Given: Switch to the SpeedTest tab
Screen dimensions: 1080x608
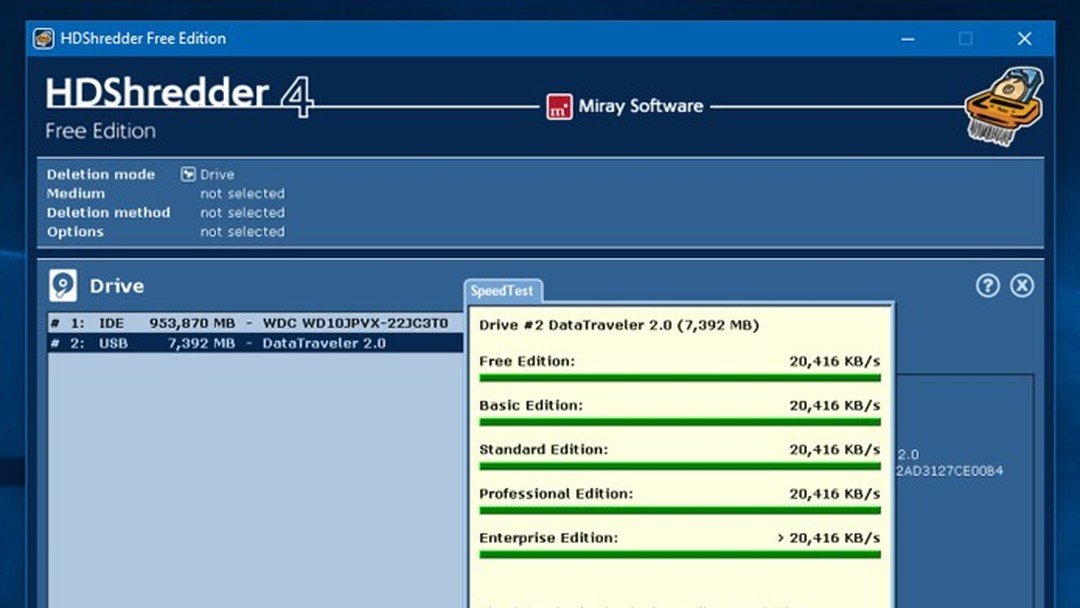Looking at the screenshot, I should 501,290.
